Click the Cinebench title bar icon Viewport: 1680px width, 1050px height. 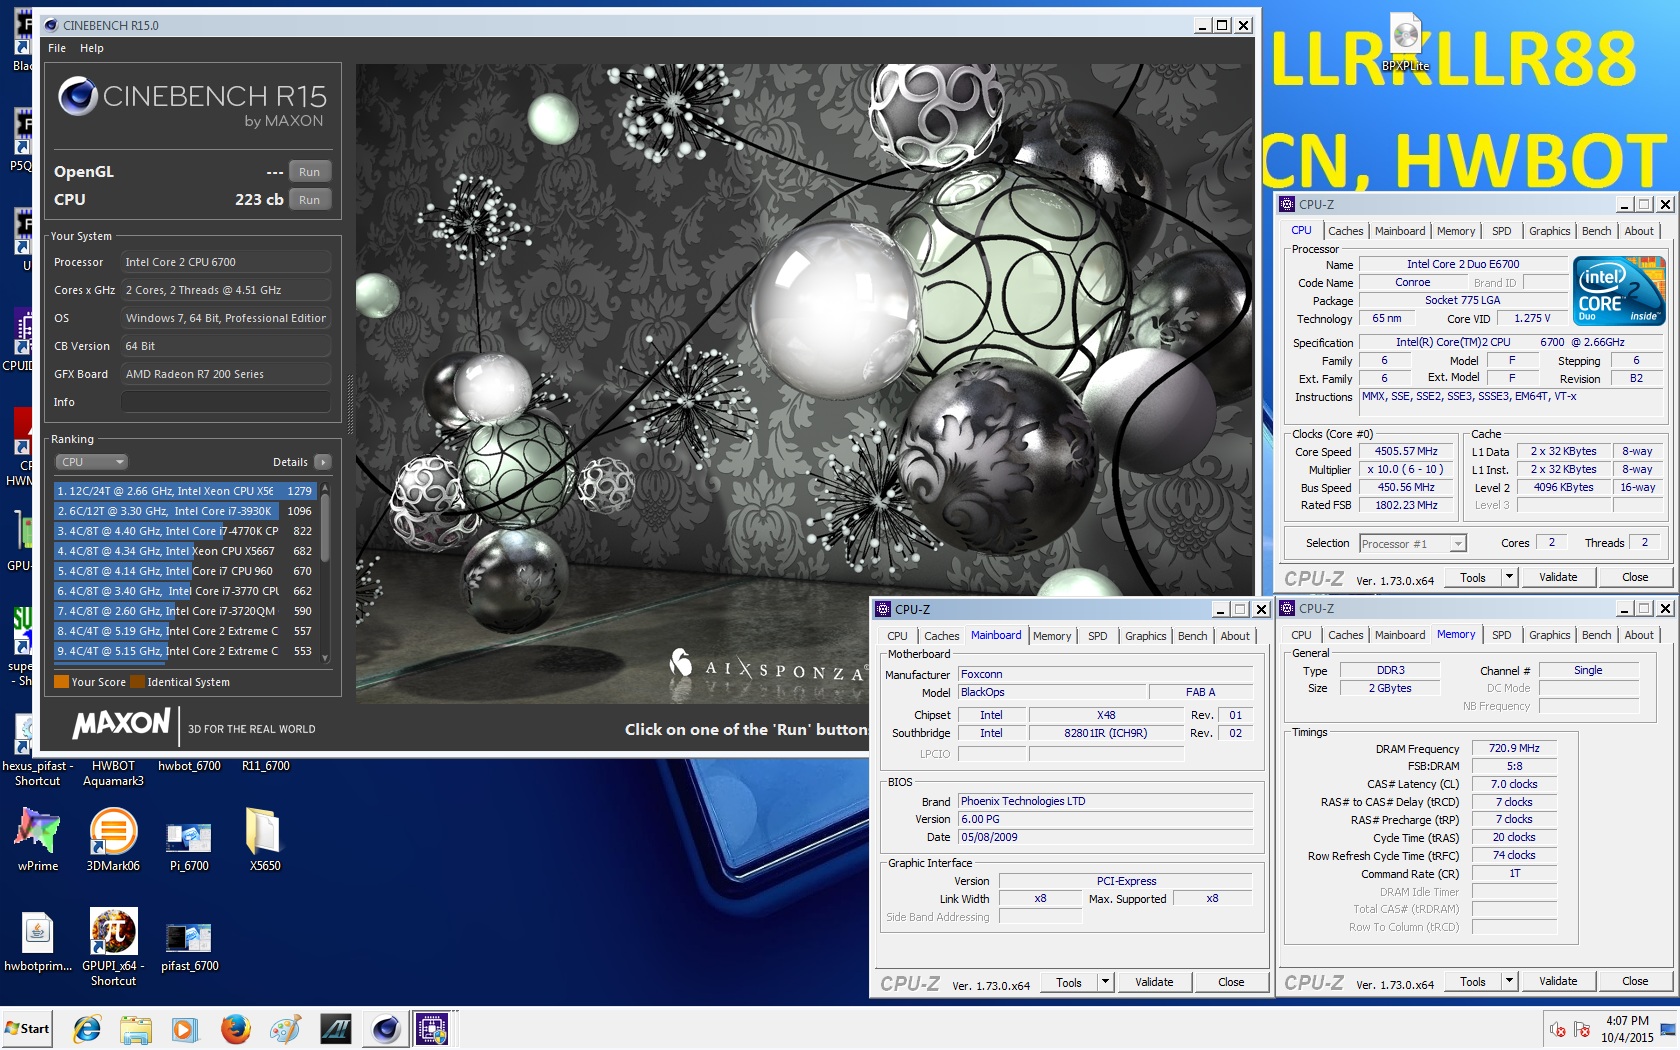tap(51, 25)
